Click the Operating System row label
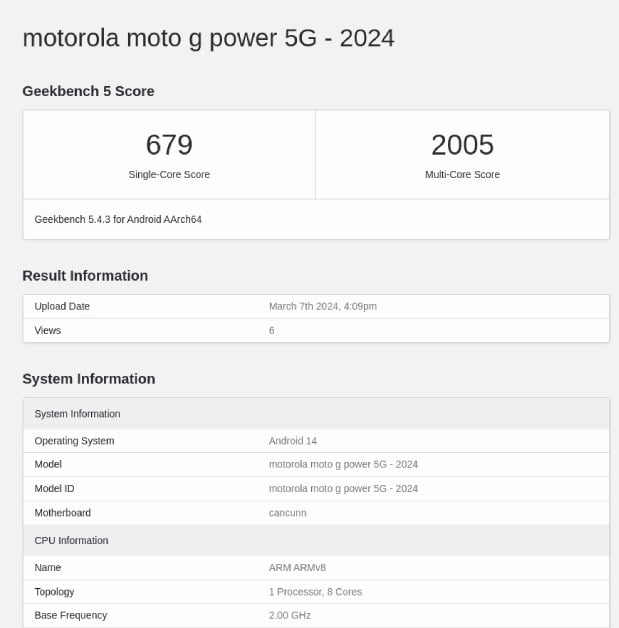 tap(74, 441)
